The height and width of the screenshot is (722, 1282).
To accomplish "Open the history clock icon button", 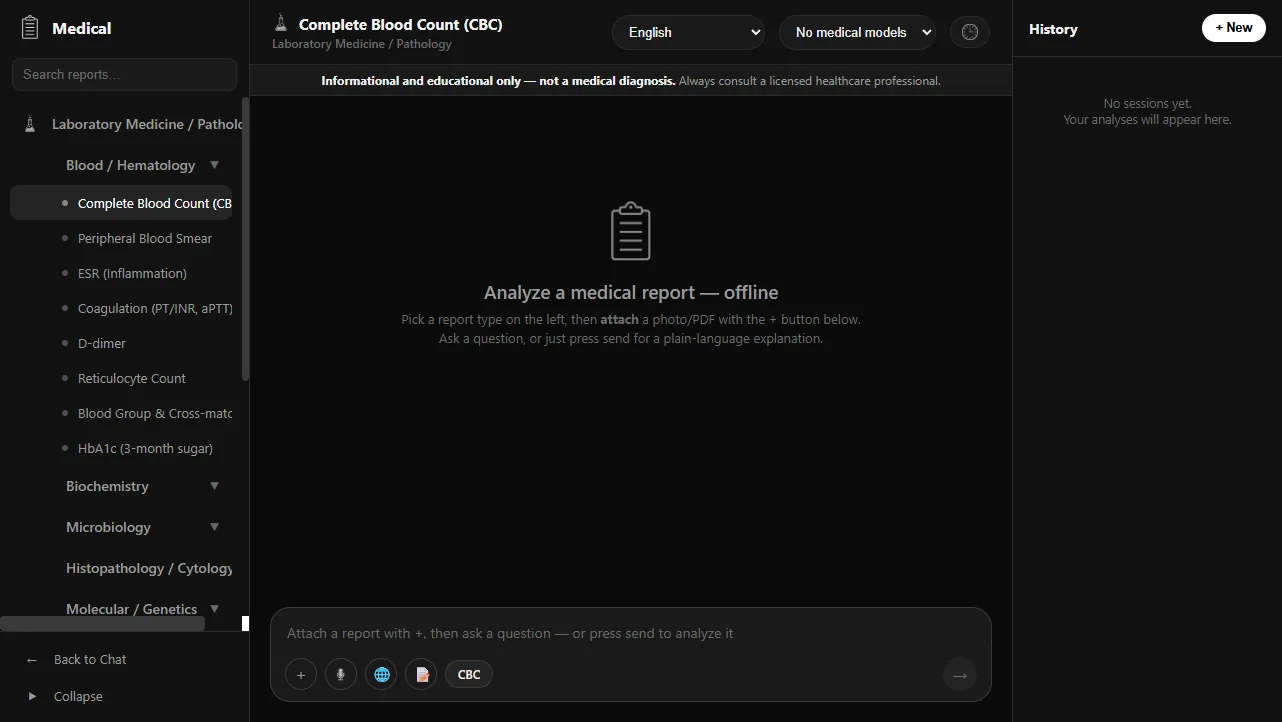I will point(970,32).
